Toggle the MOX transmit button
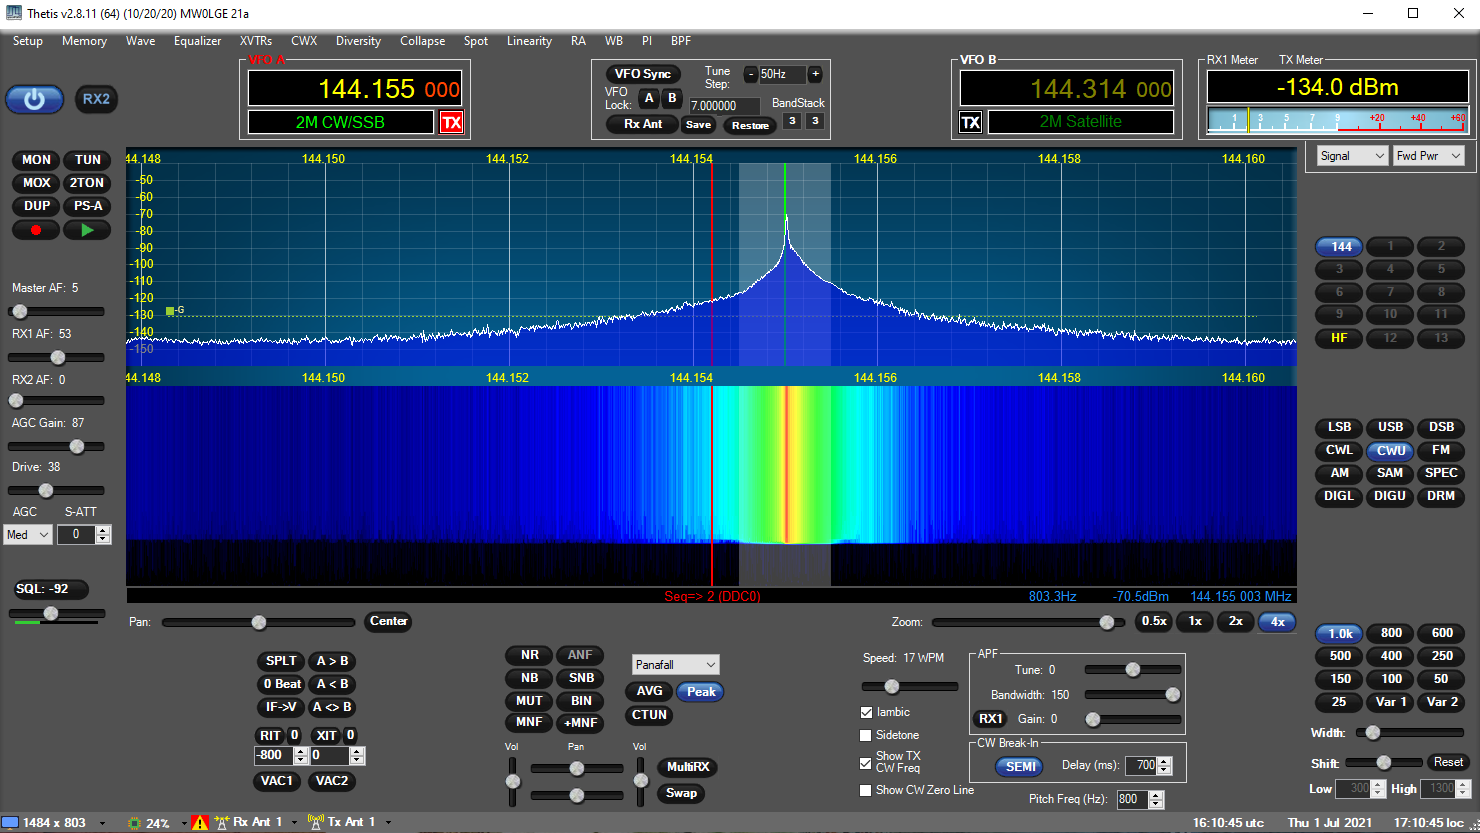This screenshot has height=833, width=1480. [37, 183]
